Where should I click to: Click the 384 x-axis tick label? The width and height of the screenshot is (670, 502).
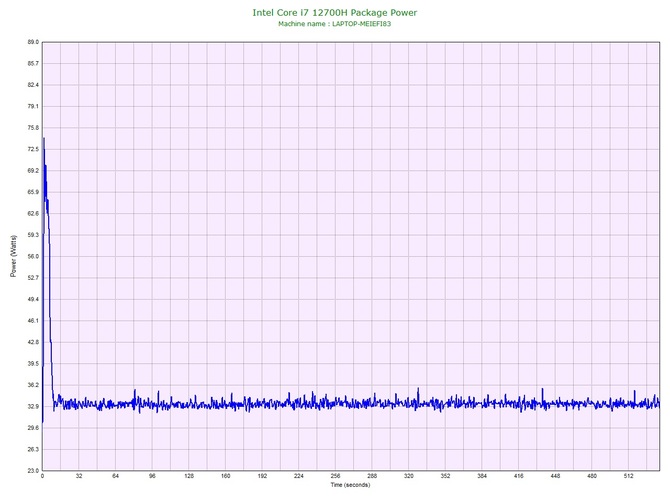[482, 476]
